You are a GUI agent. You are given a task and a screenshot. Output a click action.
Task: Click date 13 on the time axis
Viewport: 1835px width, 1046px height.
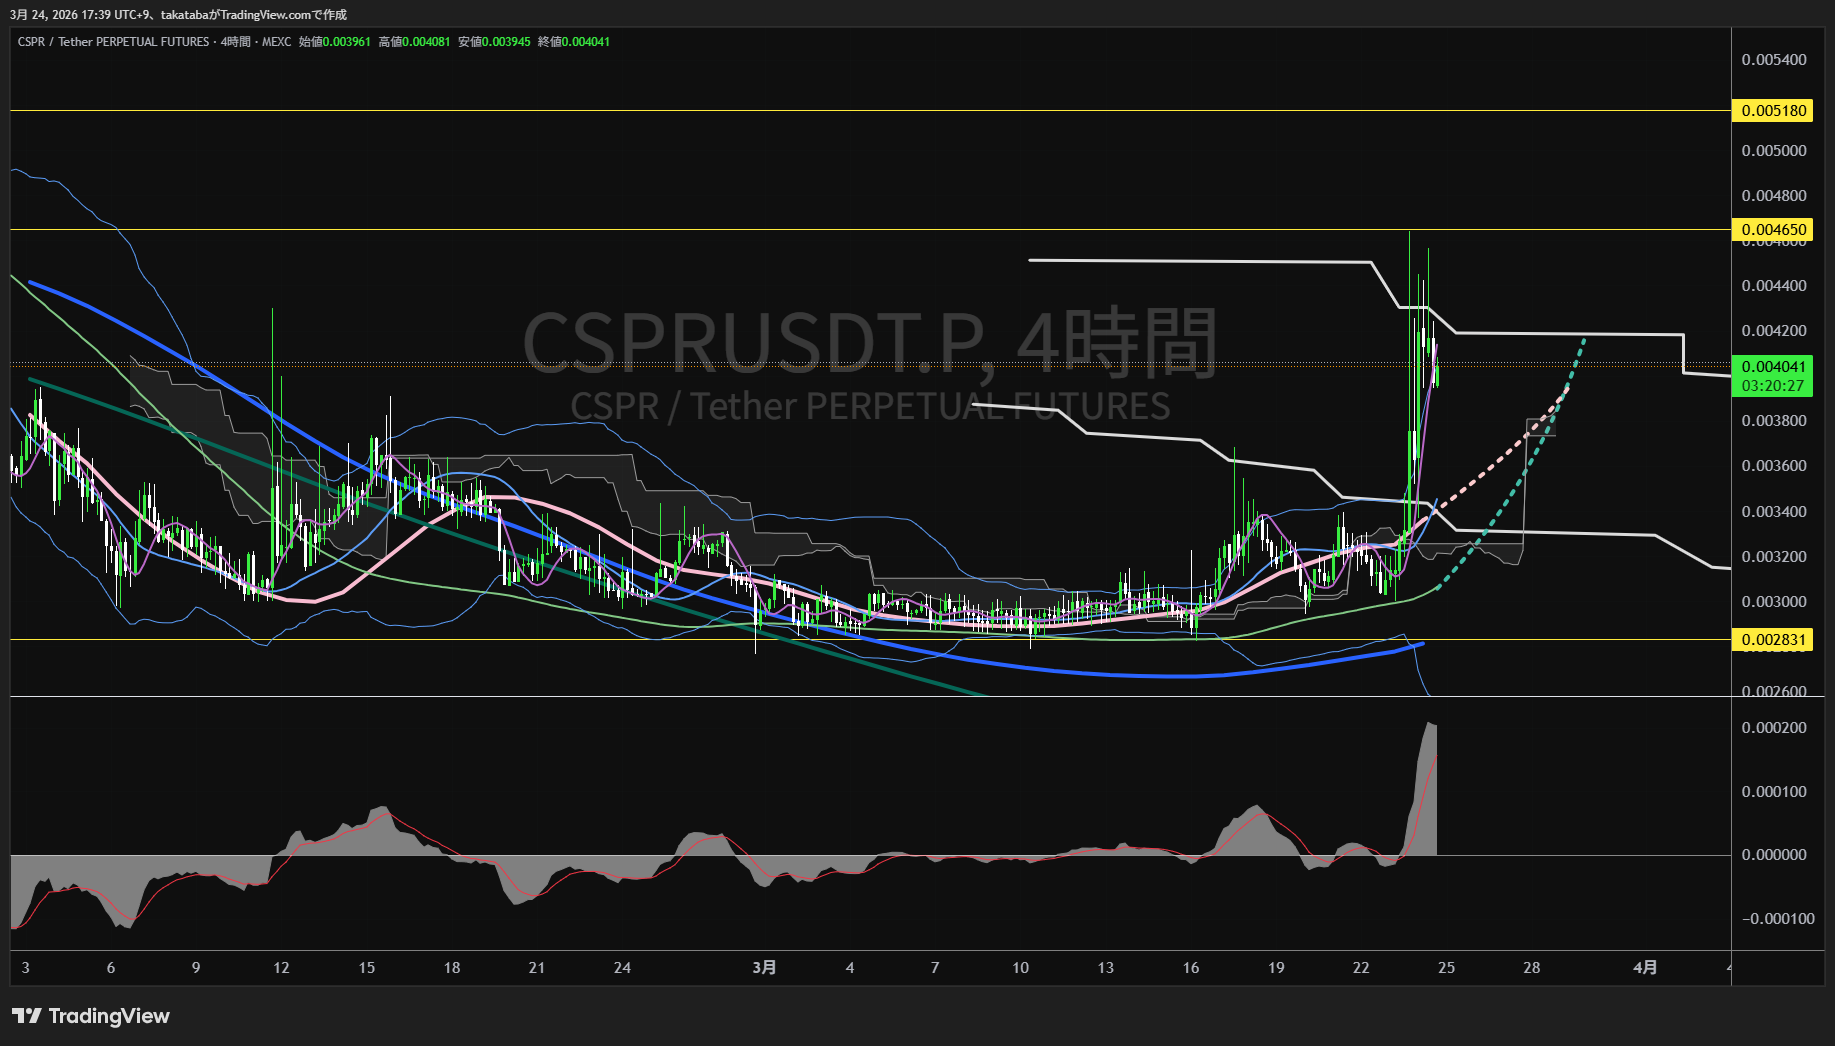pos(1105,967)
